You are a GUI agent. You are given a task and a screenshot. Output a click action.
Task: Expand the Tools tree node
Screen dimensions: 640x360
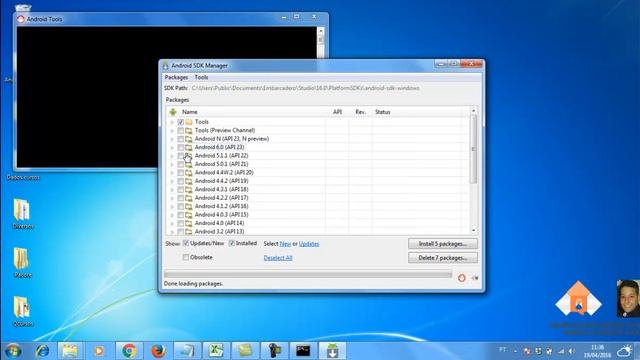click(x=172, y=122)
